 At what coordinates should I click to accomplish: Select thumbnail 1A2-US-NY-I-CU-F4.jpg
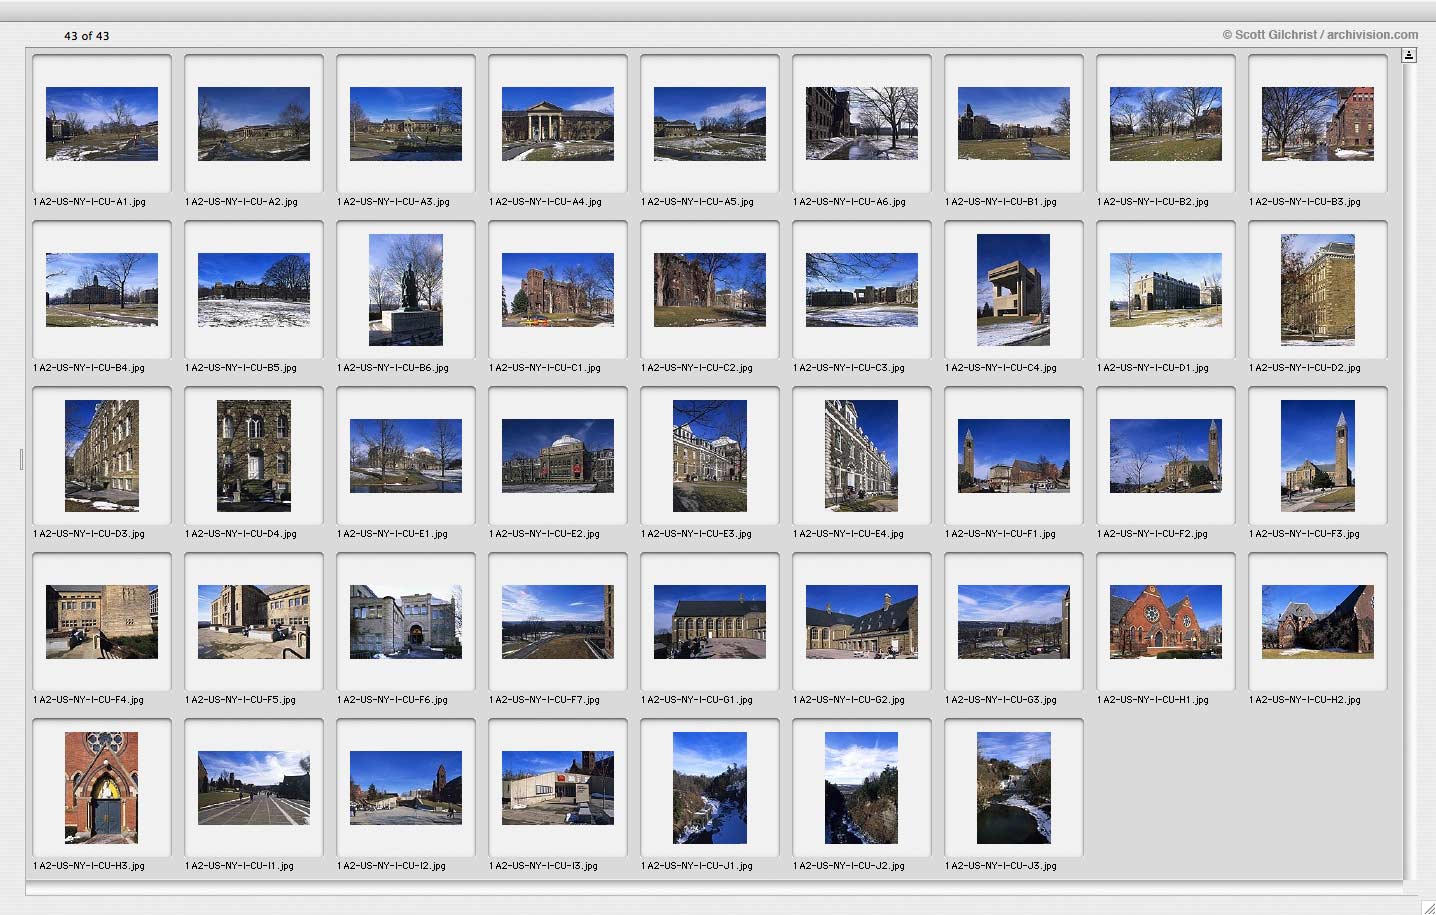(x=102, y=622)
